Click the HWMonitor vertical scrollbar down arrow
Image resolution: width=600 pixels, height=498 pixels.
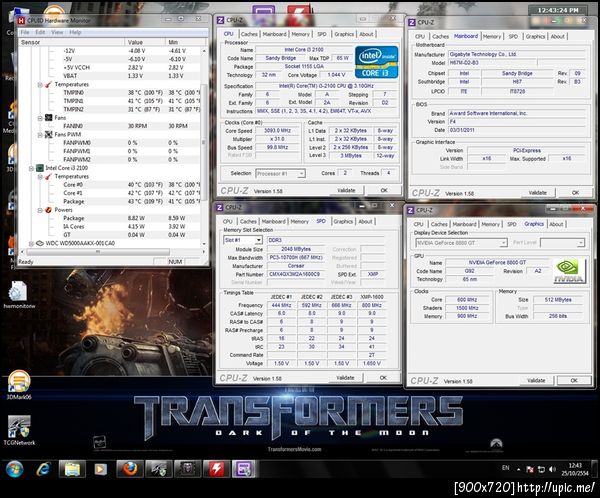coord(204,243)
